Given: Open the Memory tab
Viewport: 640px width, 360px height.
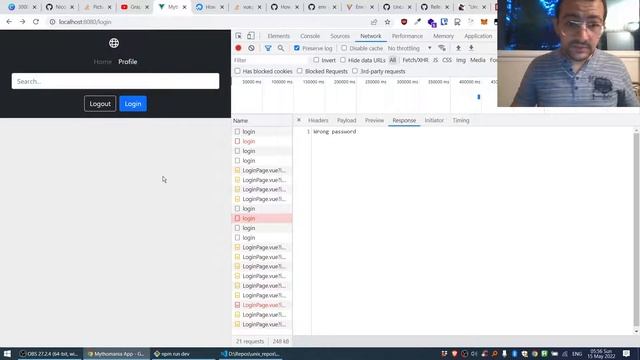Looking at the screenshot, I should (x=443, y=36).
